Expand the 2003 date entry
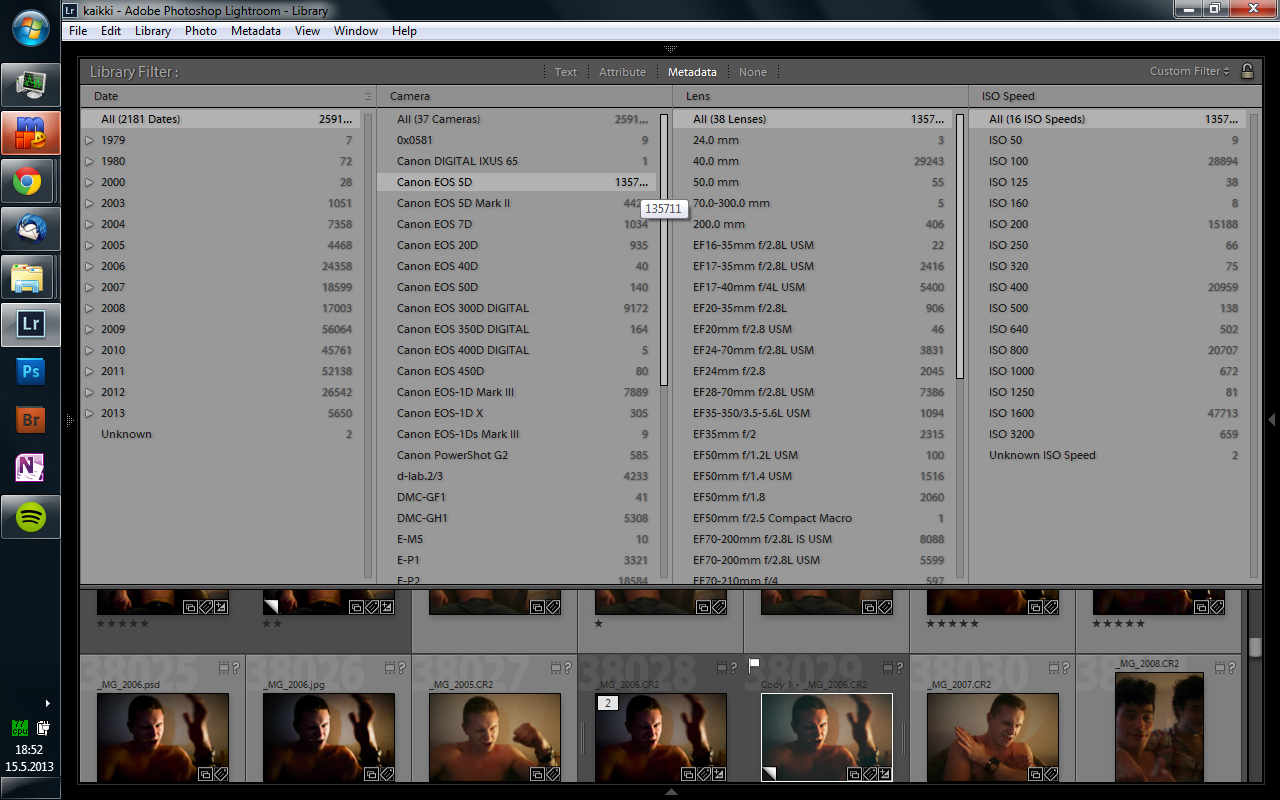 pos(89,203)
